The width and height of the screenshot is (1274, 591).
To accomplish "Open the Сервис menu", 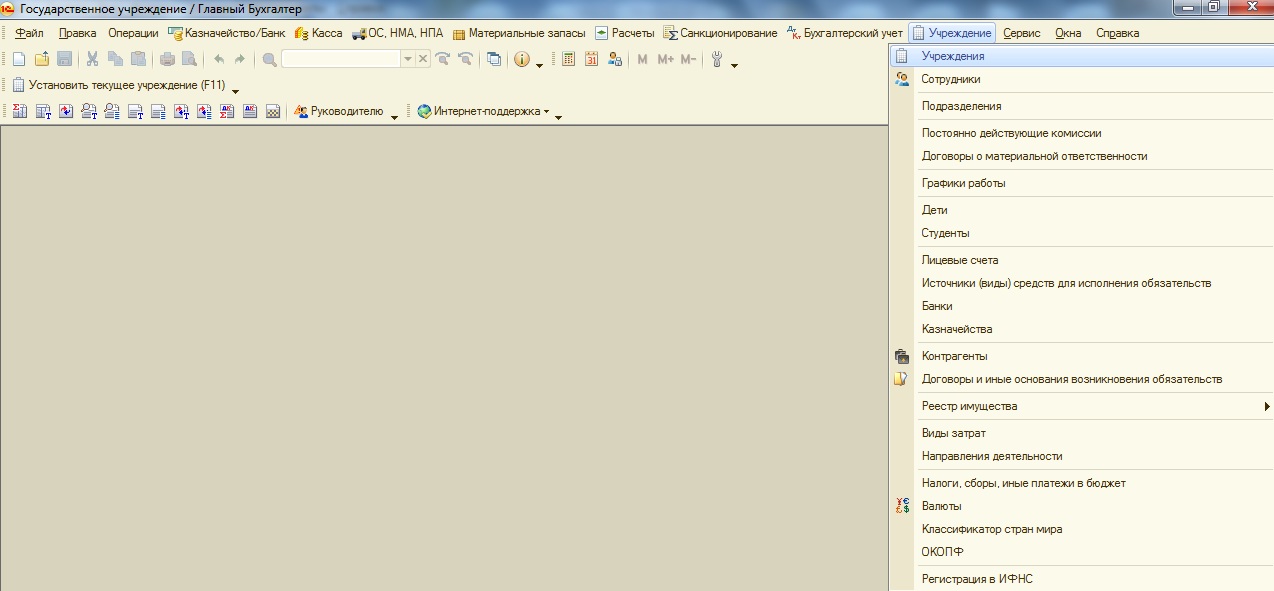I will [1021, 33].
